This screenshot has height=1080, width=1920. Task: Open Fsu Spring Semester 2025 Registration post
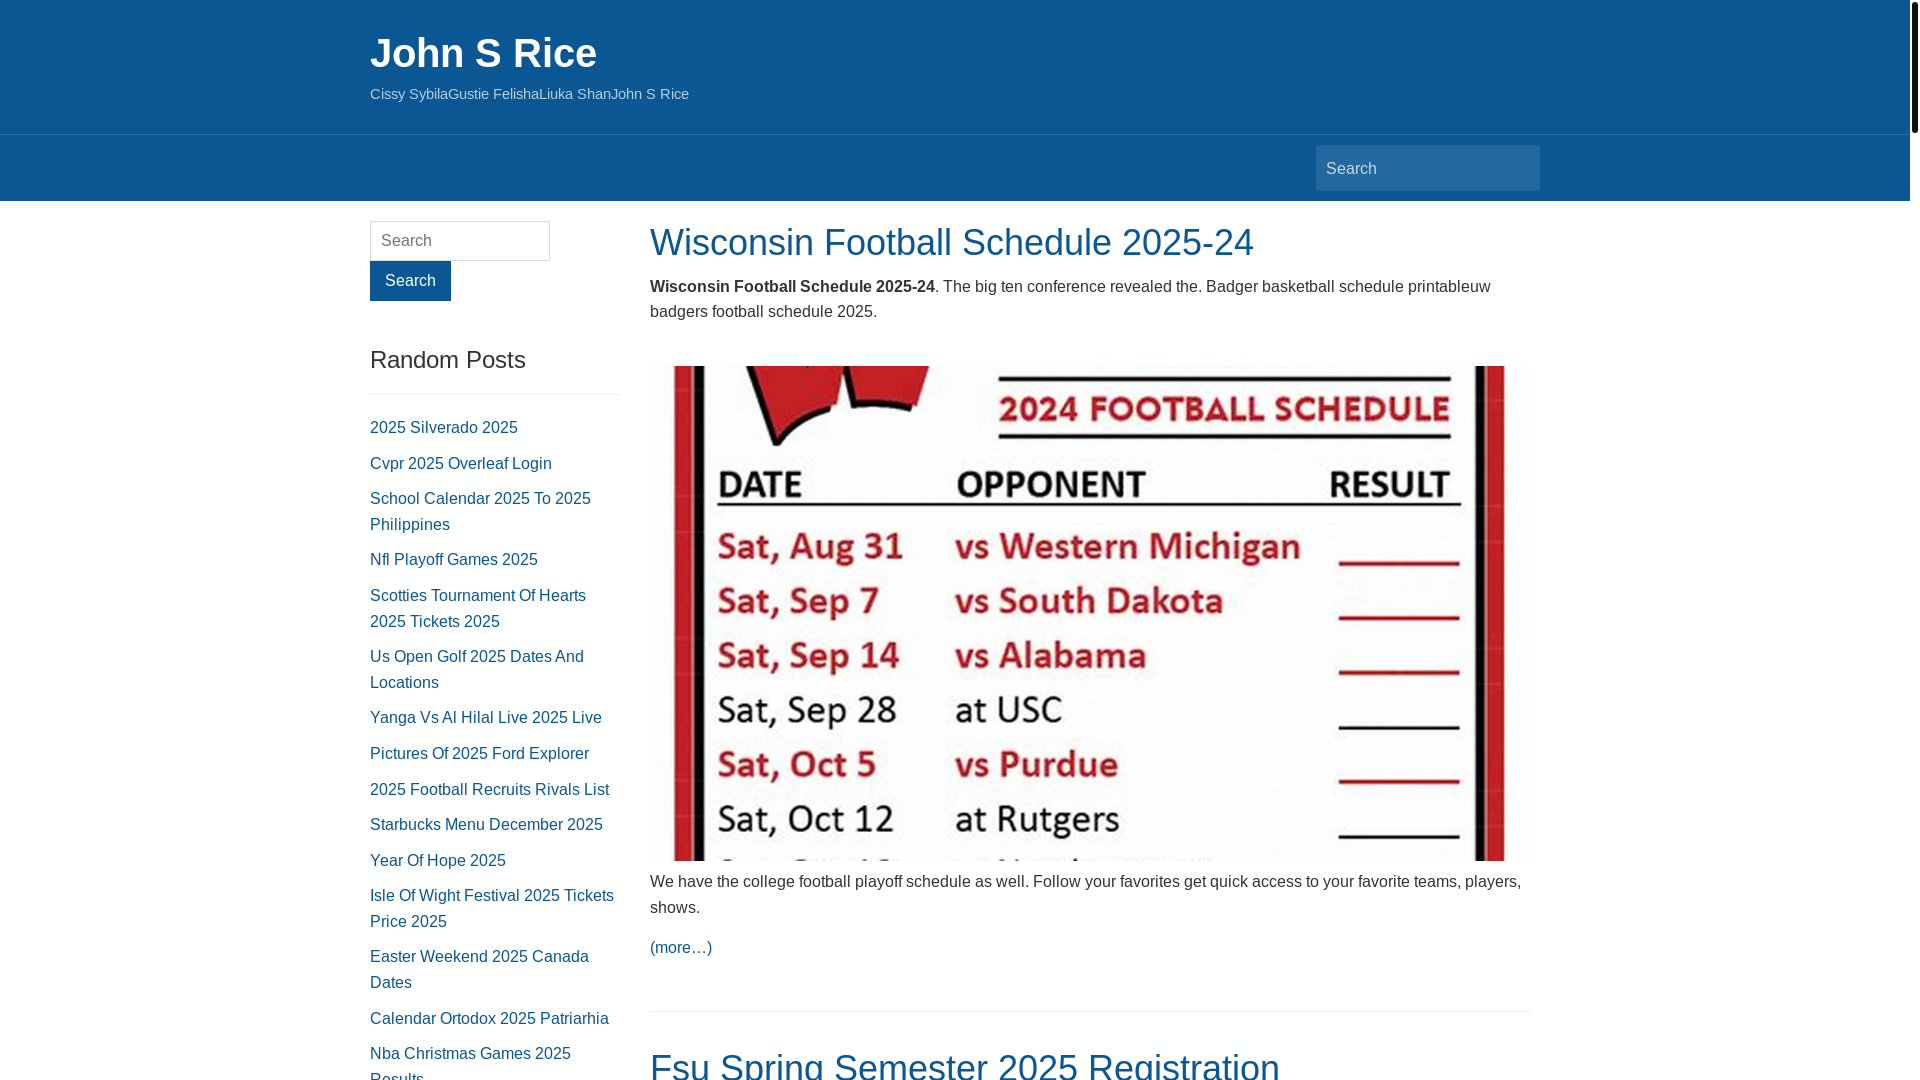click(x=964, y=1065)
